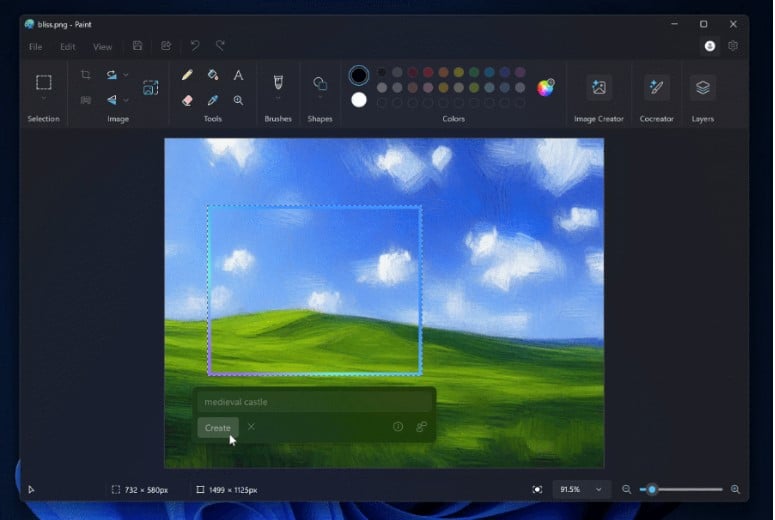Select the Eraser tool
Viewport: 775px width, 520px height.
pos(187,100)
